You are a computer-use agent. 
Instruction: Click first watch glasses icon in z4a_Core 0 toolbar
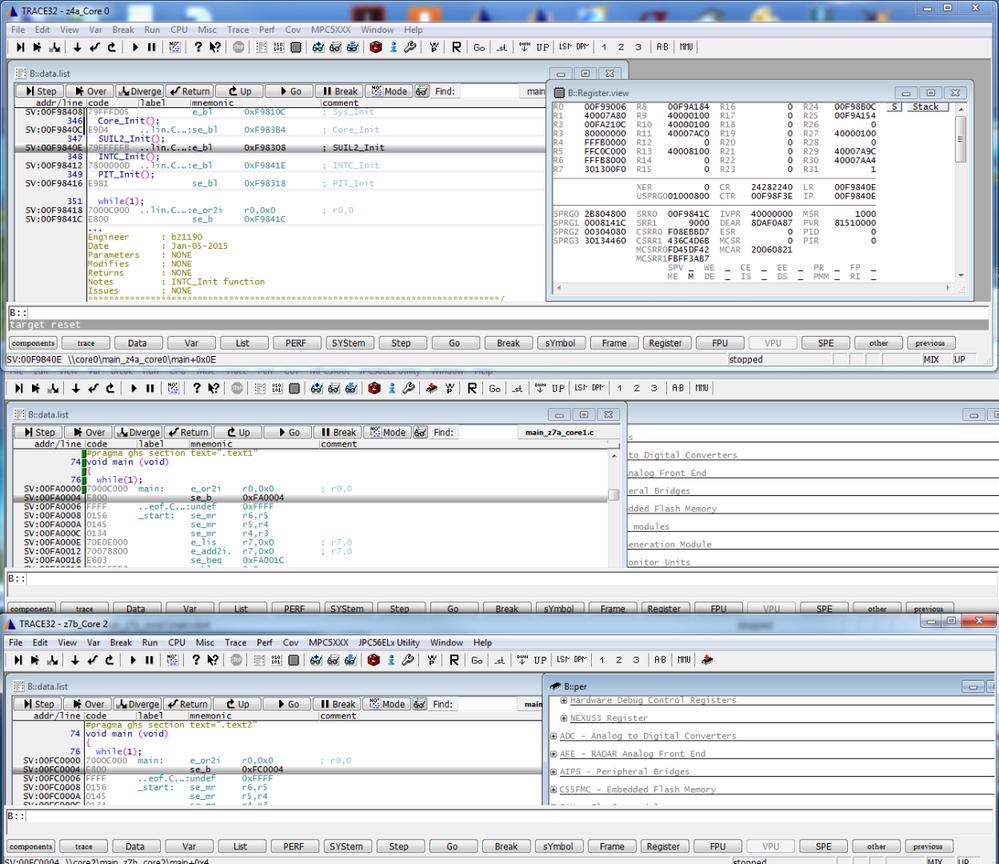319,47
